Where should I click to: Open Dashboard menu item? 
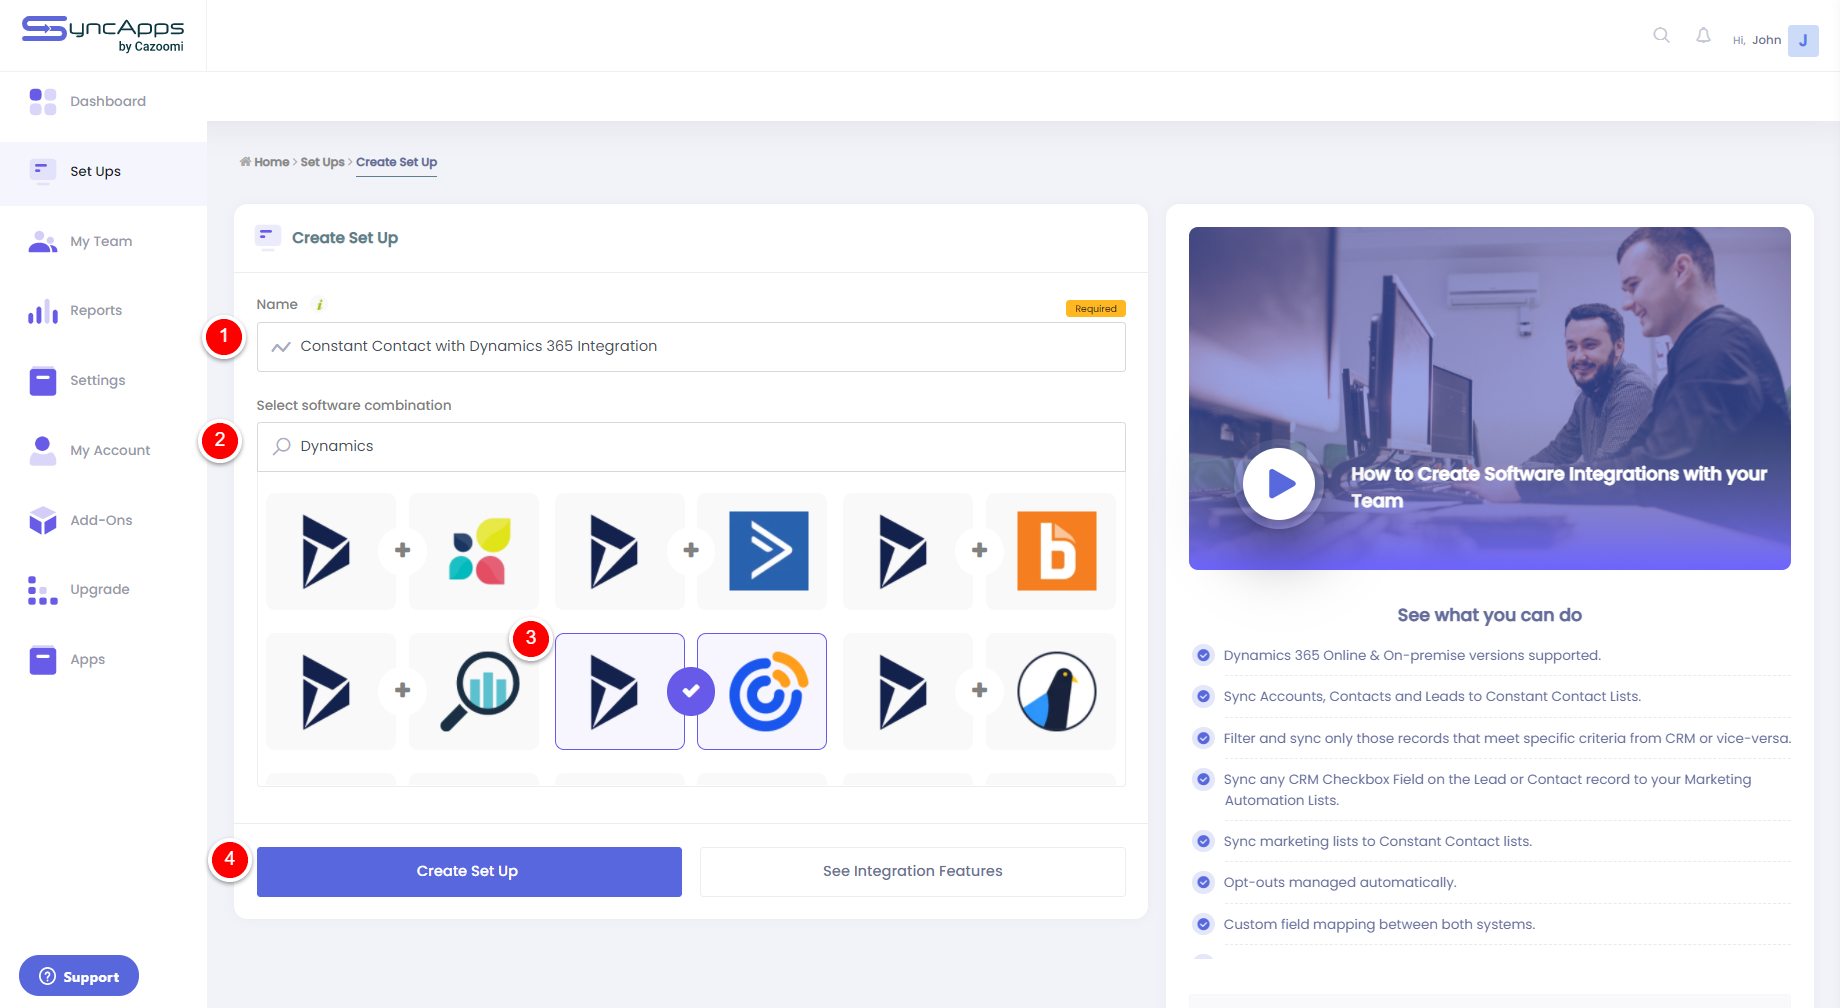tap(108, 101)
